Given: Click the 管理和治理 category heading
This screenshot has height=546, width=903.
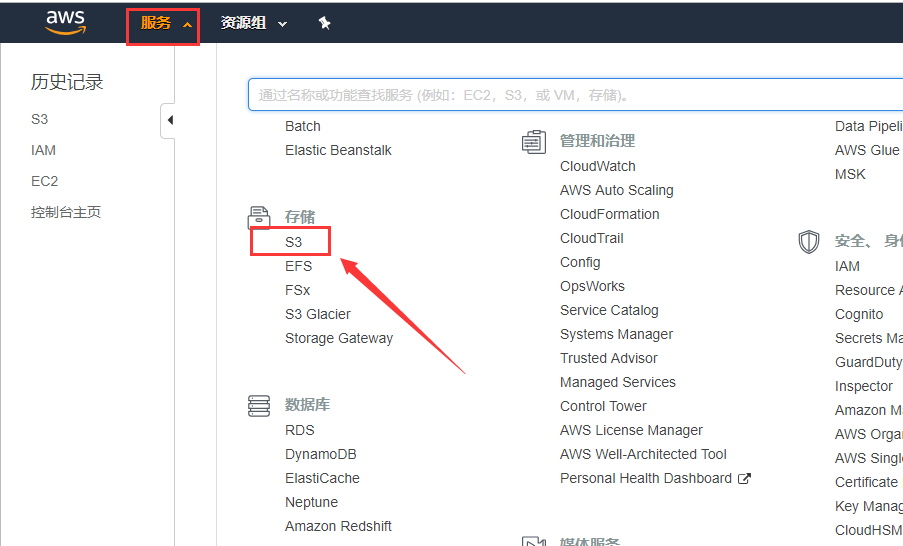Looking at the screenshot, I should coord(597,141).
